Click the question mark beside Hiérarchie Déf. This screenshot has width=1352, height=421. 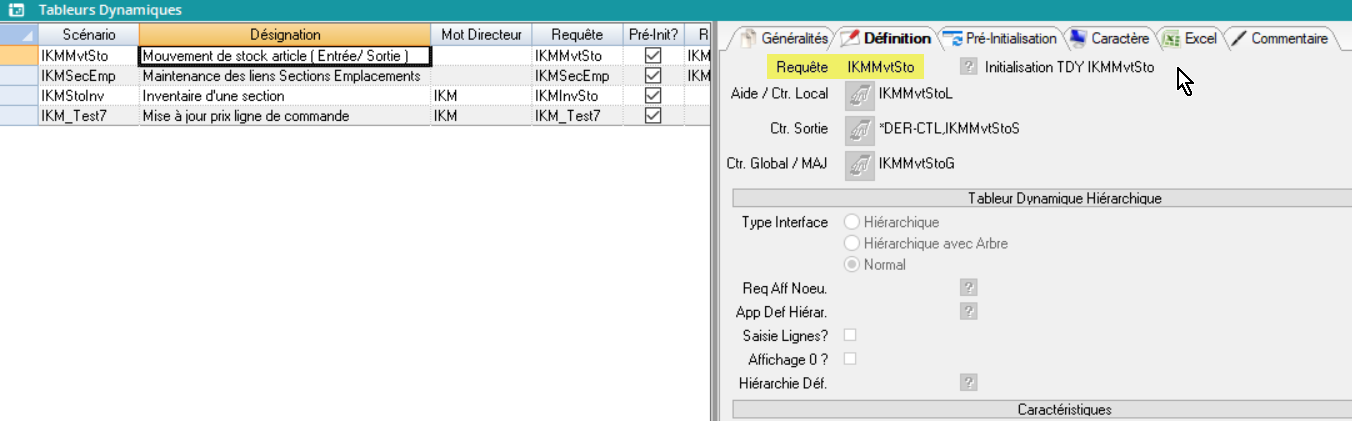tap(968, 382)
